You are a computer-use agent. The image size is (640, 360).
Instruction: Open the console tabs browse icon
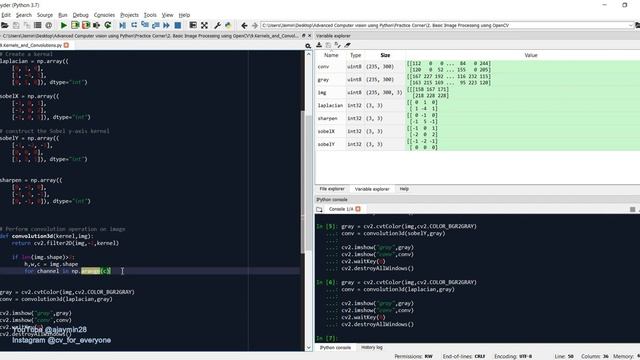coord(319,209)
